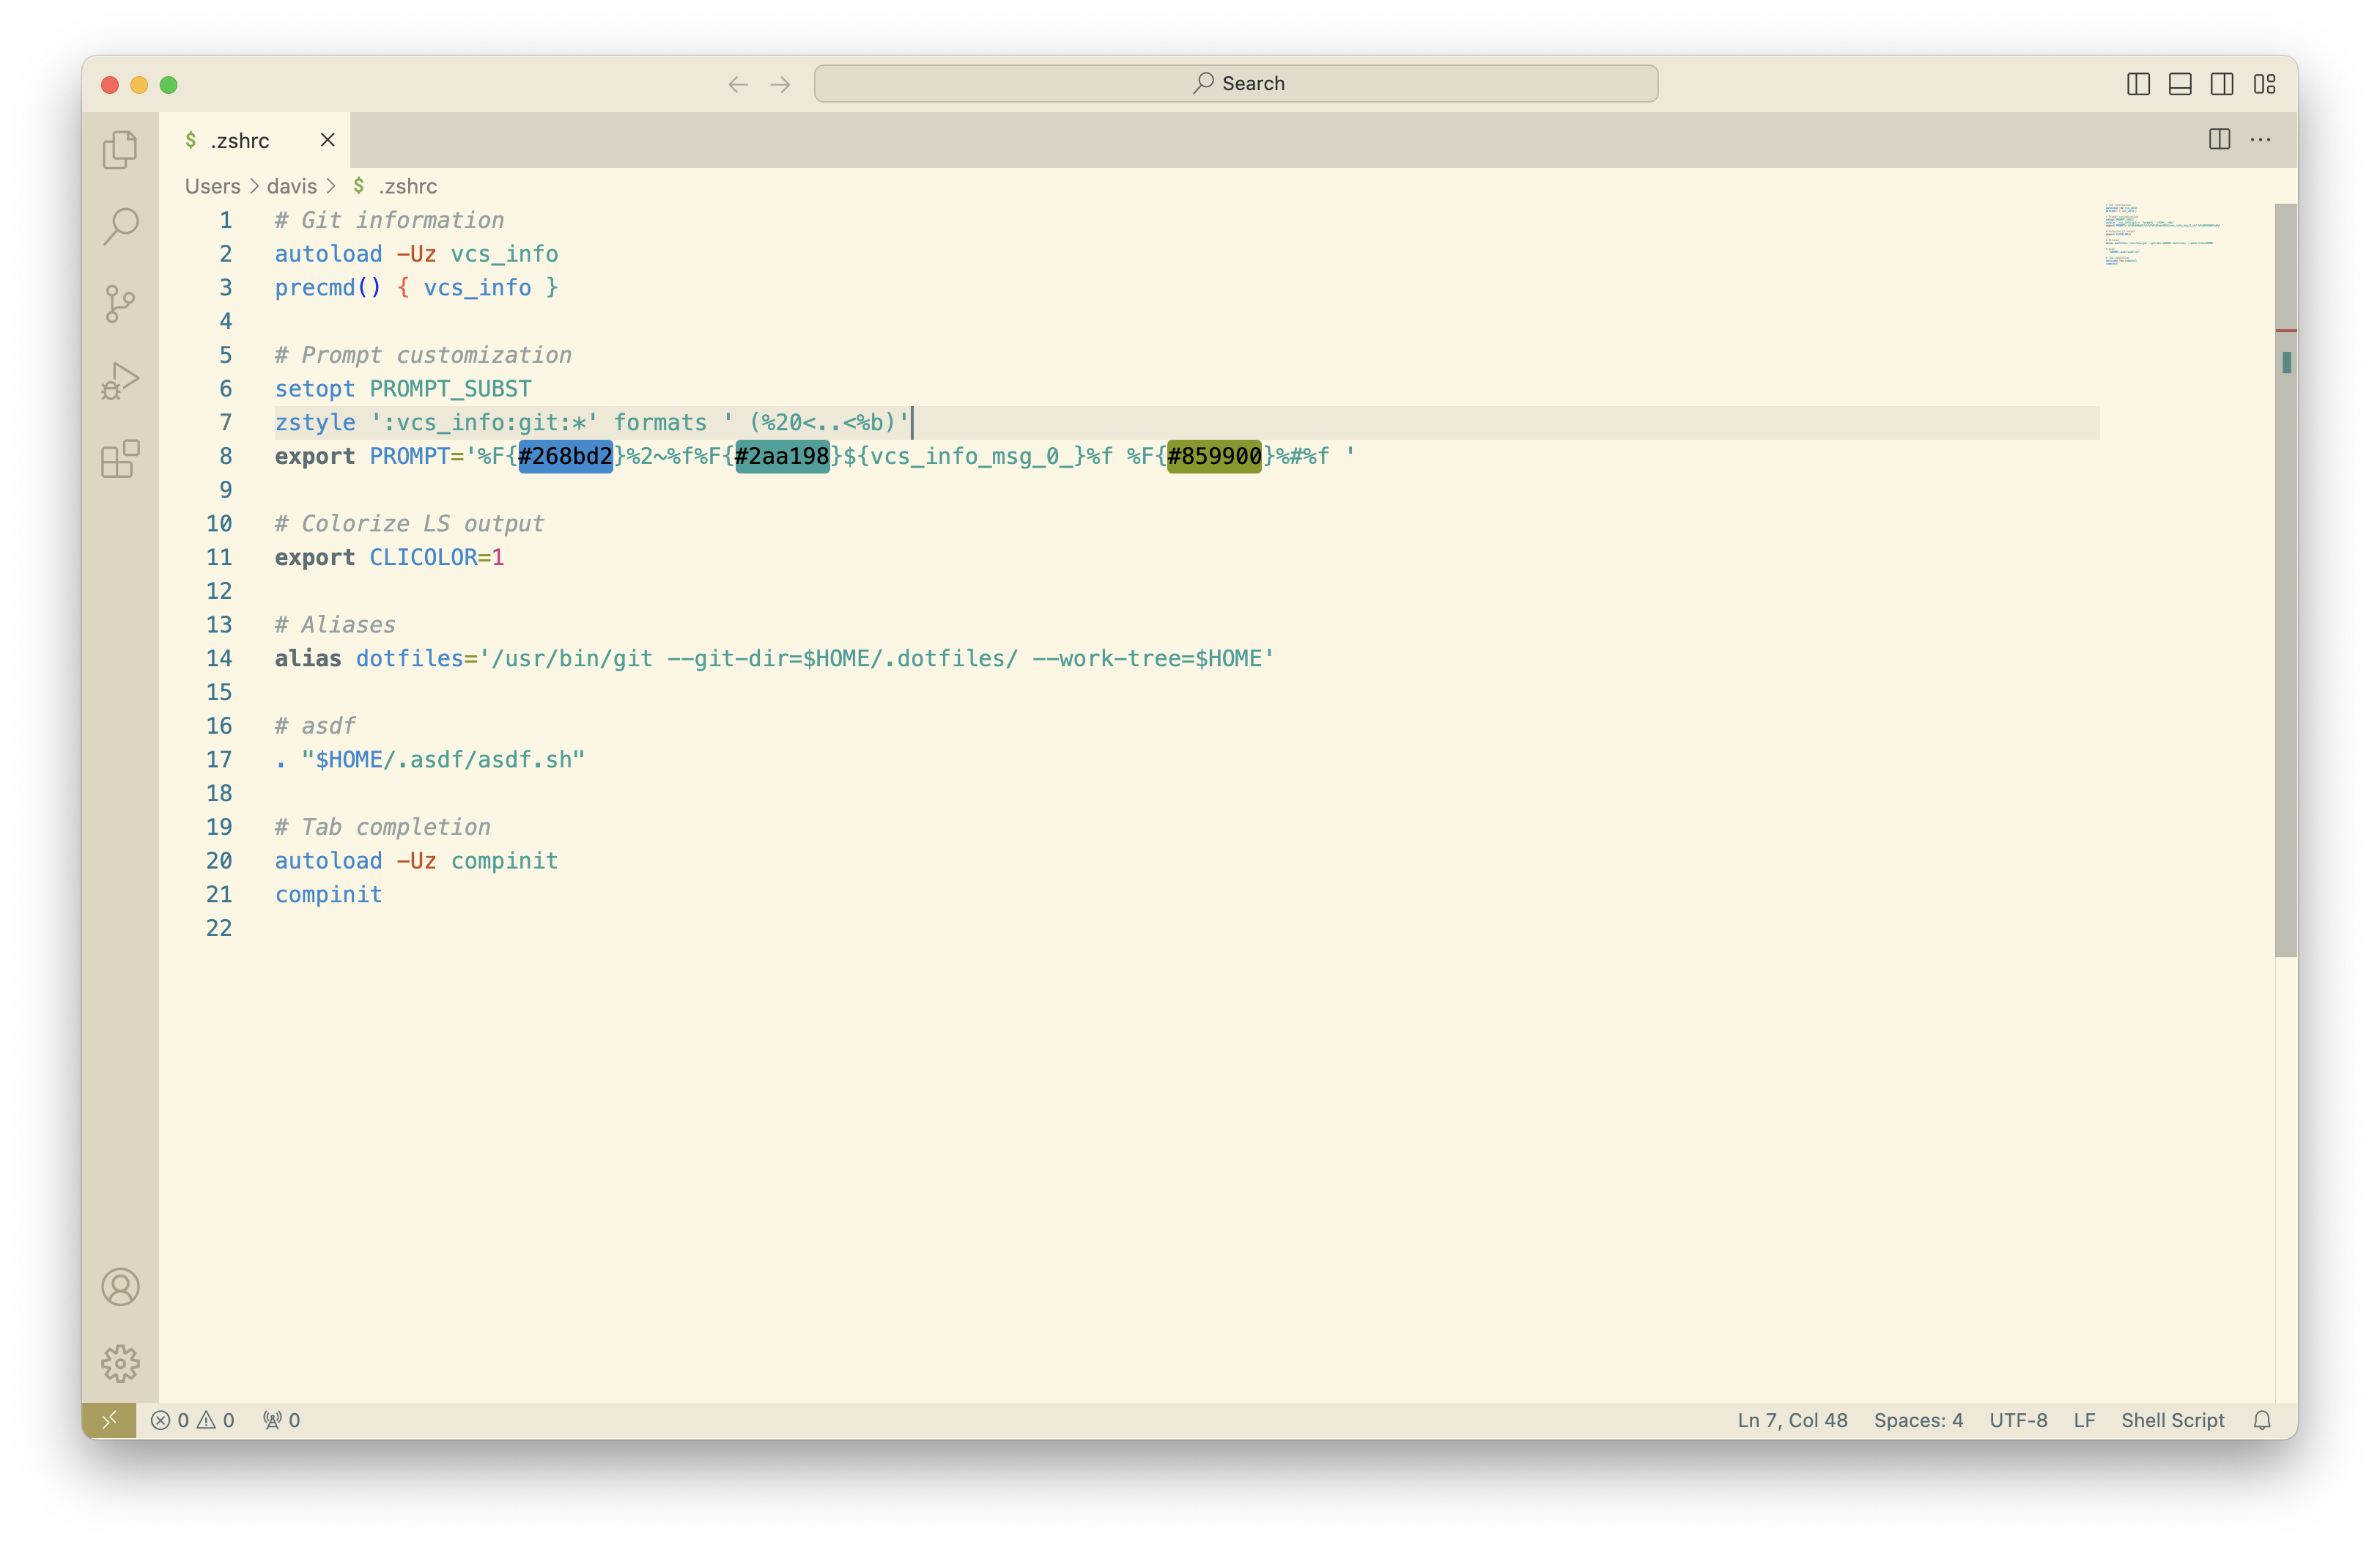This screenshot has height=1548, width=2380.
Task: Go back with the left arrow
Action: coord(738,84)
